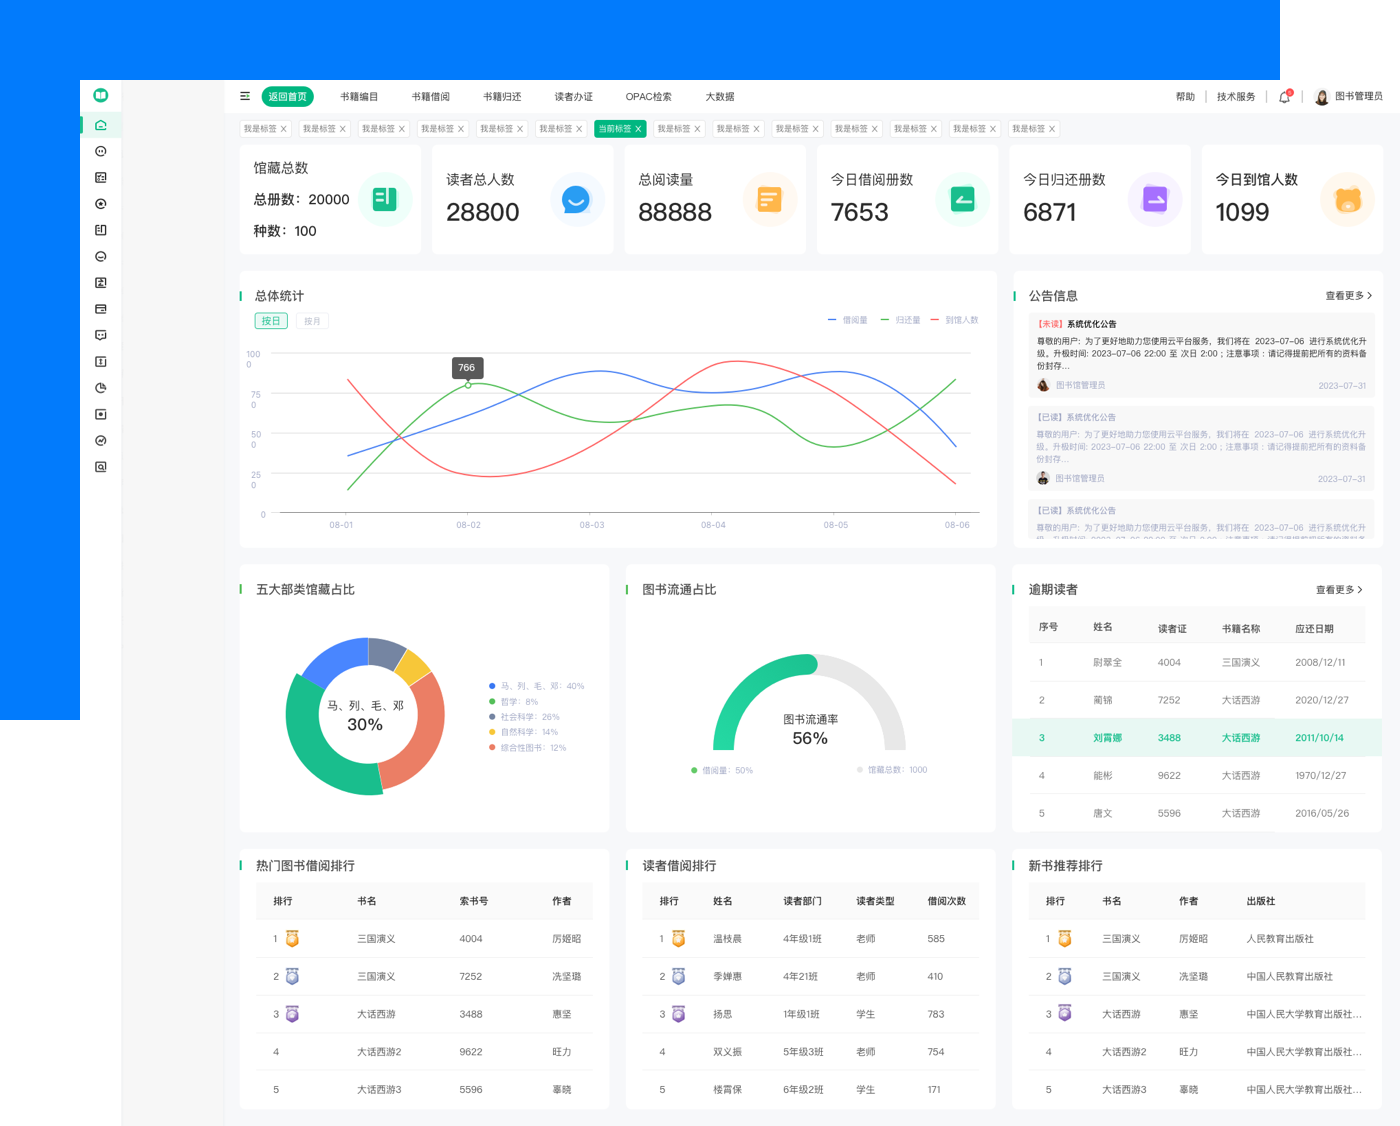Toggle the 到馆人数 legend series
This screenshot has height=1126, width=1400.
pyautogui.click(x=955, y=320)
